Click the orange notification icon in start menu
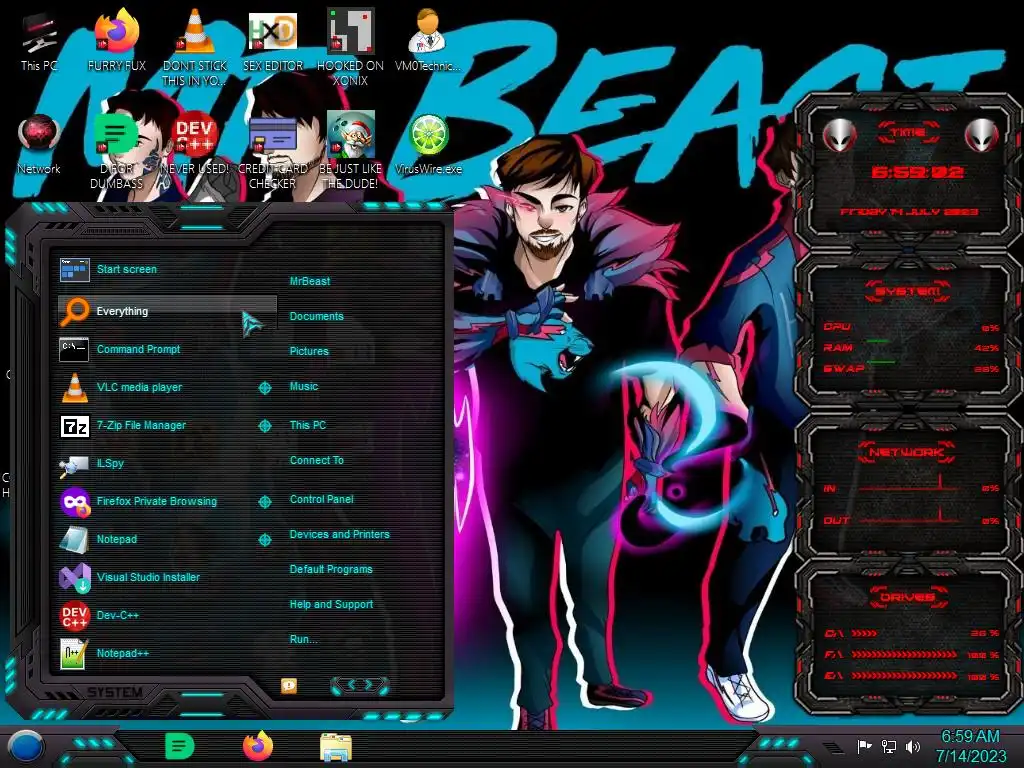The image size is (1024, 768). [289, 685]
